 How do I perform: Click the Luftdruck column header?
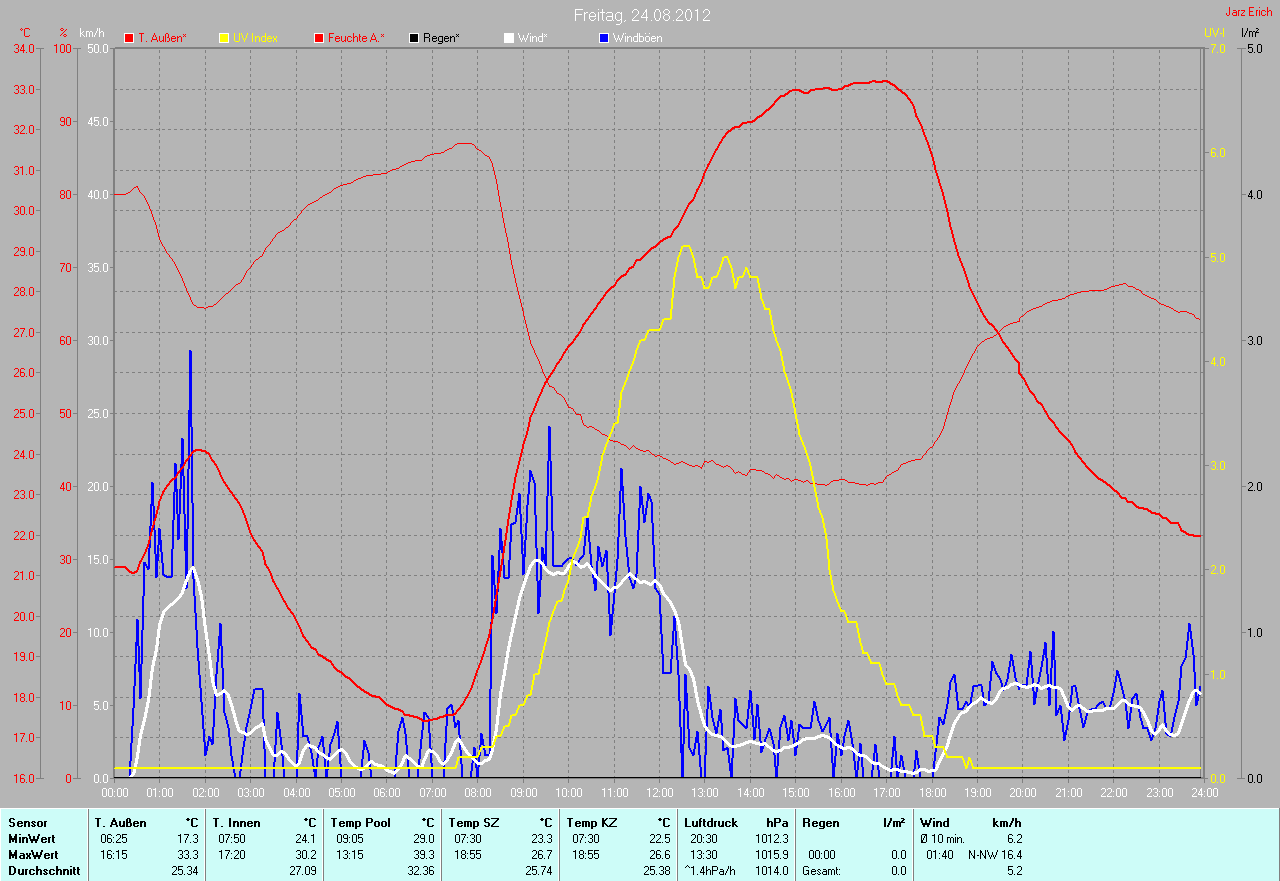(x=709, y=822)
